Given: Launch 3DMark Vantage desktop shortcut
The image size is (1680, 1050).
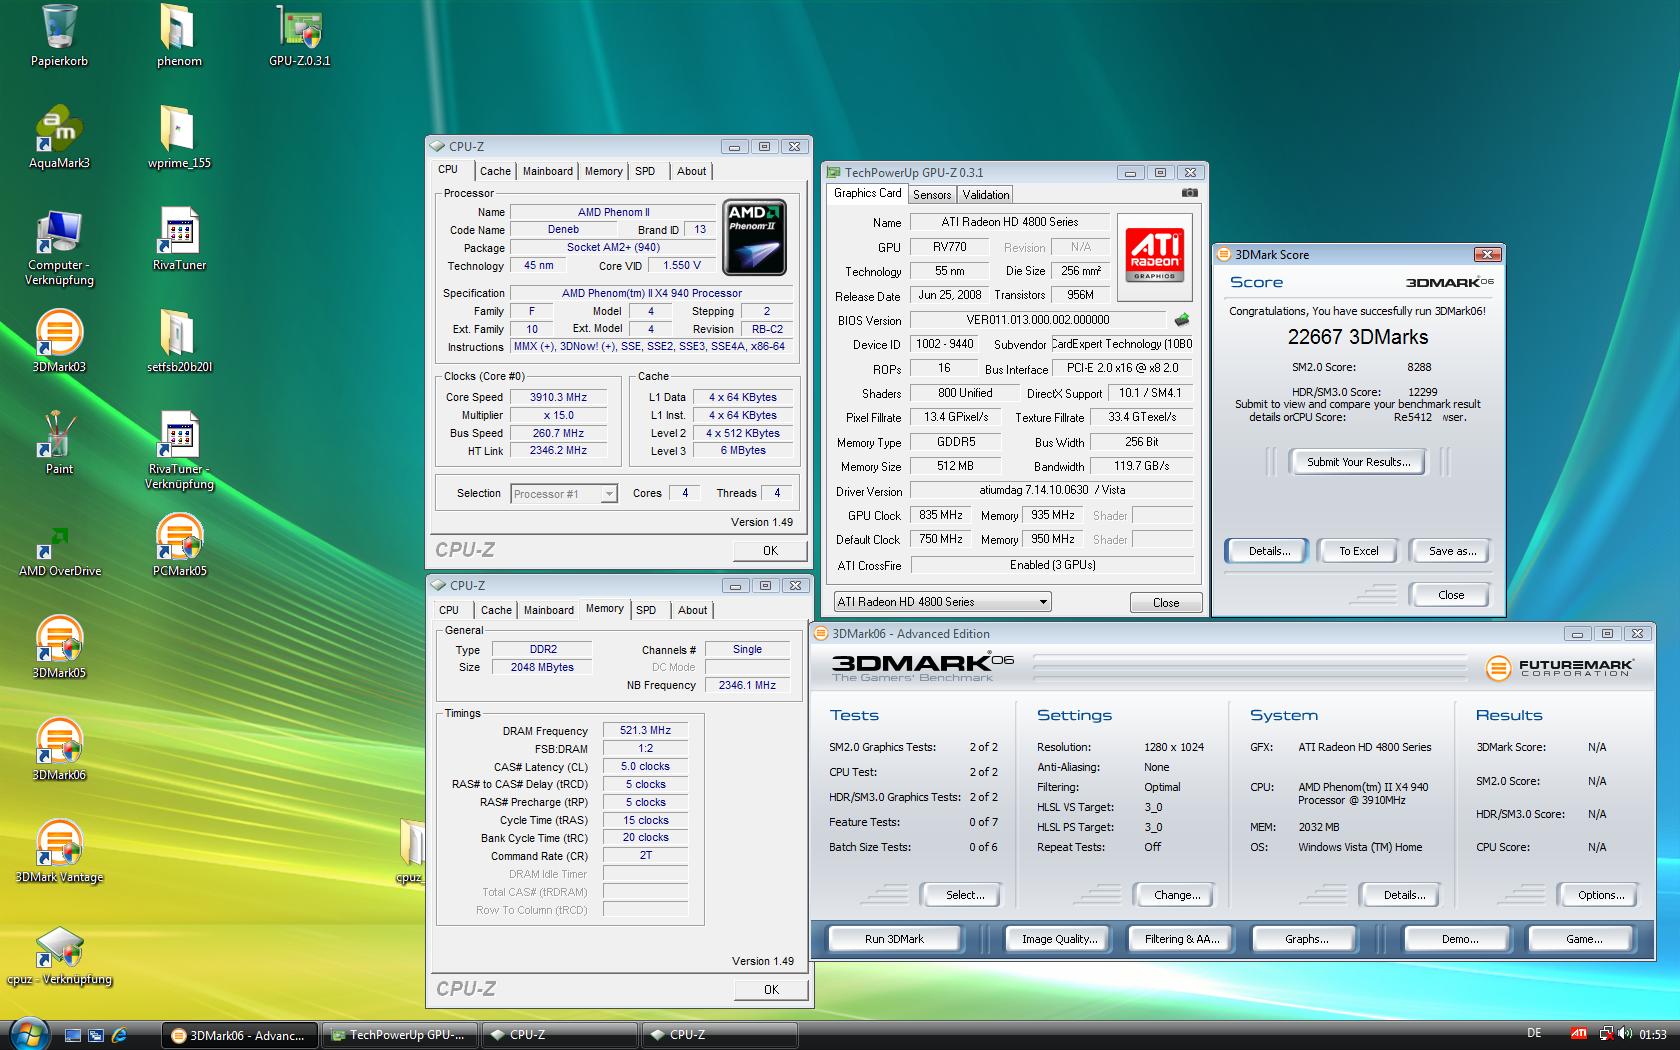Looking at the screenshot, I should 59,852.
